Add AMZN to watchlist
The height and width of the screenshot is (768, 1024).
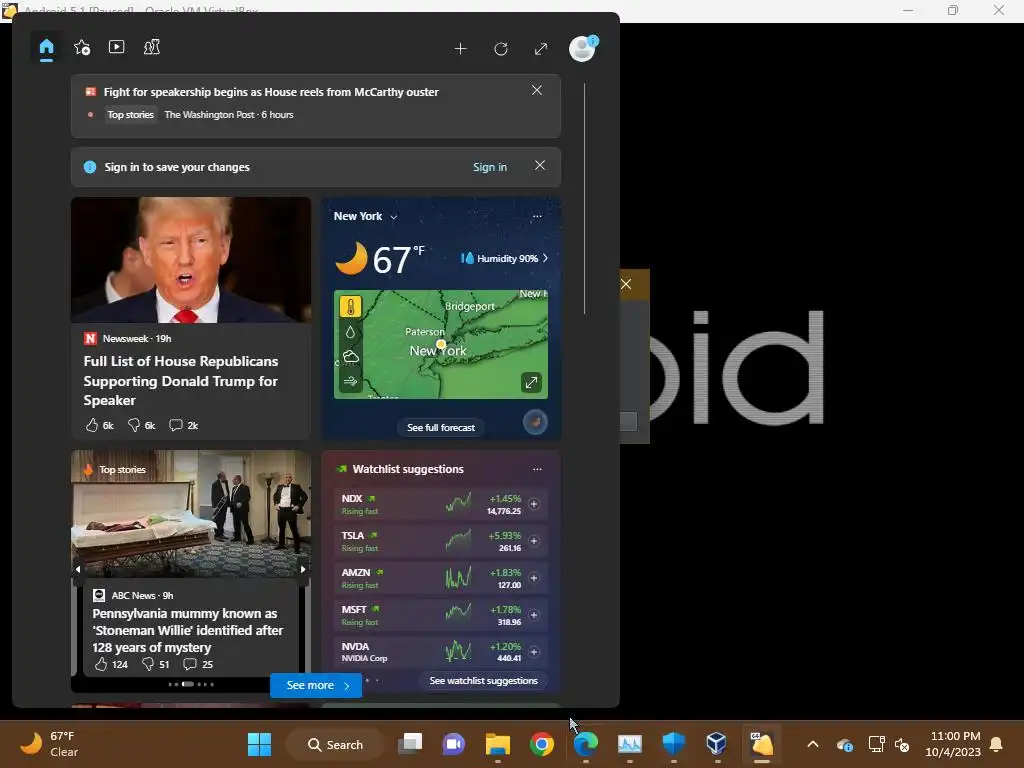point(534,578)
